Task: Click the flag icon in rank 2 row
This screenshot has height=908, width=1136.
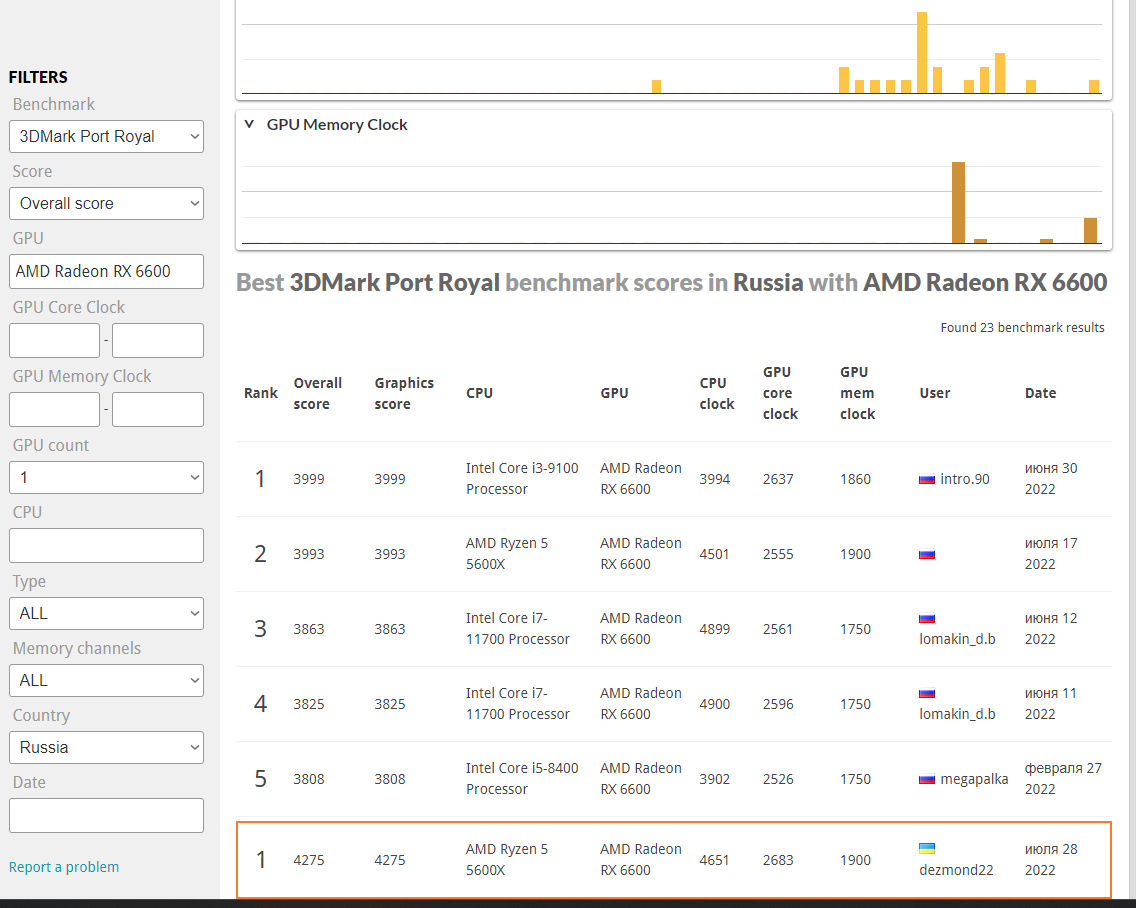Action: (927, 554)
